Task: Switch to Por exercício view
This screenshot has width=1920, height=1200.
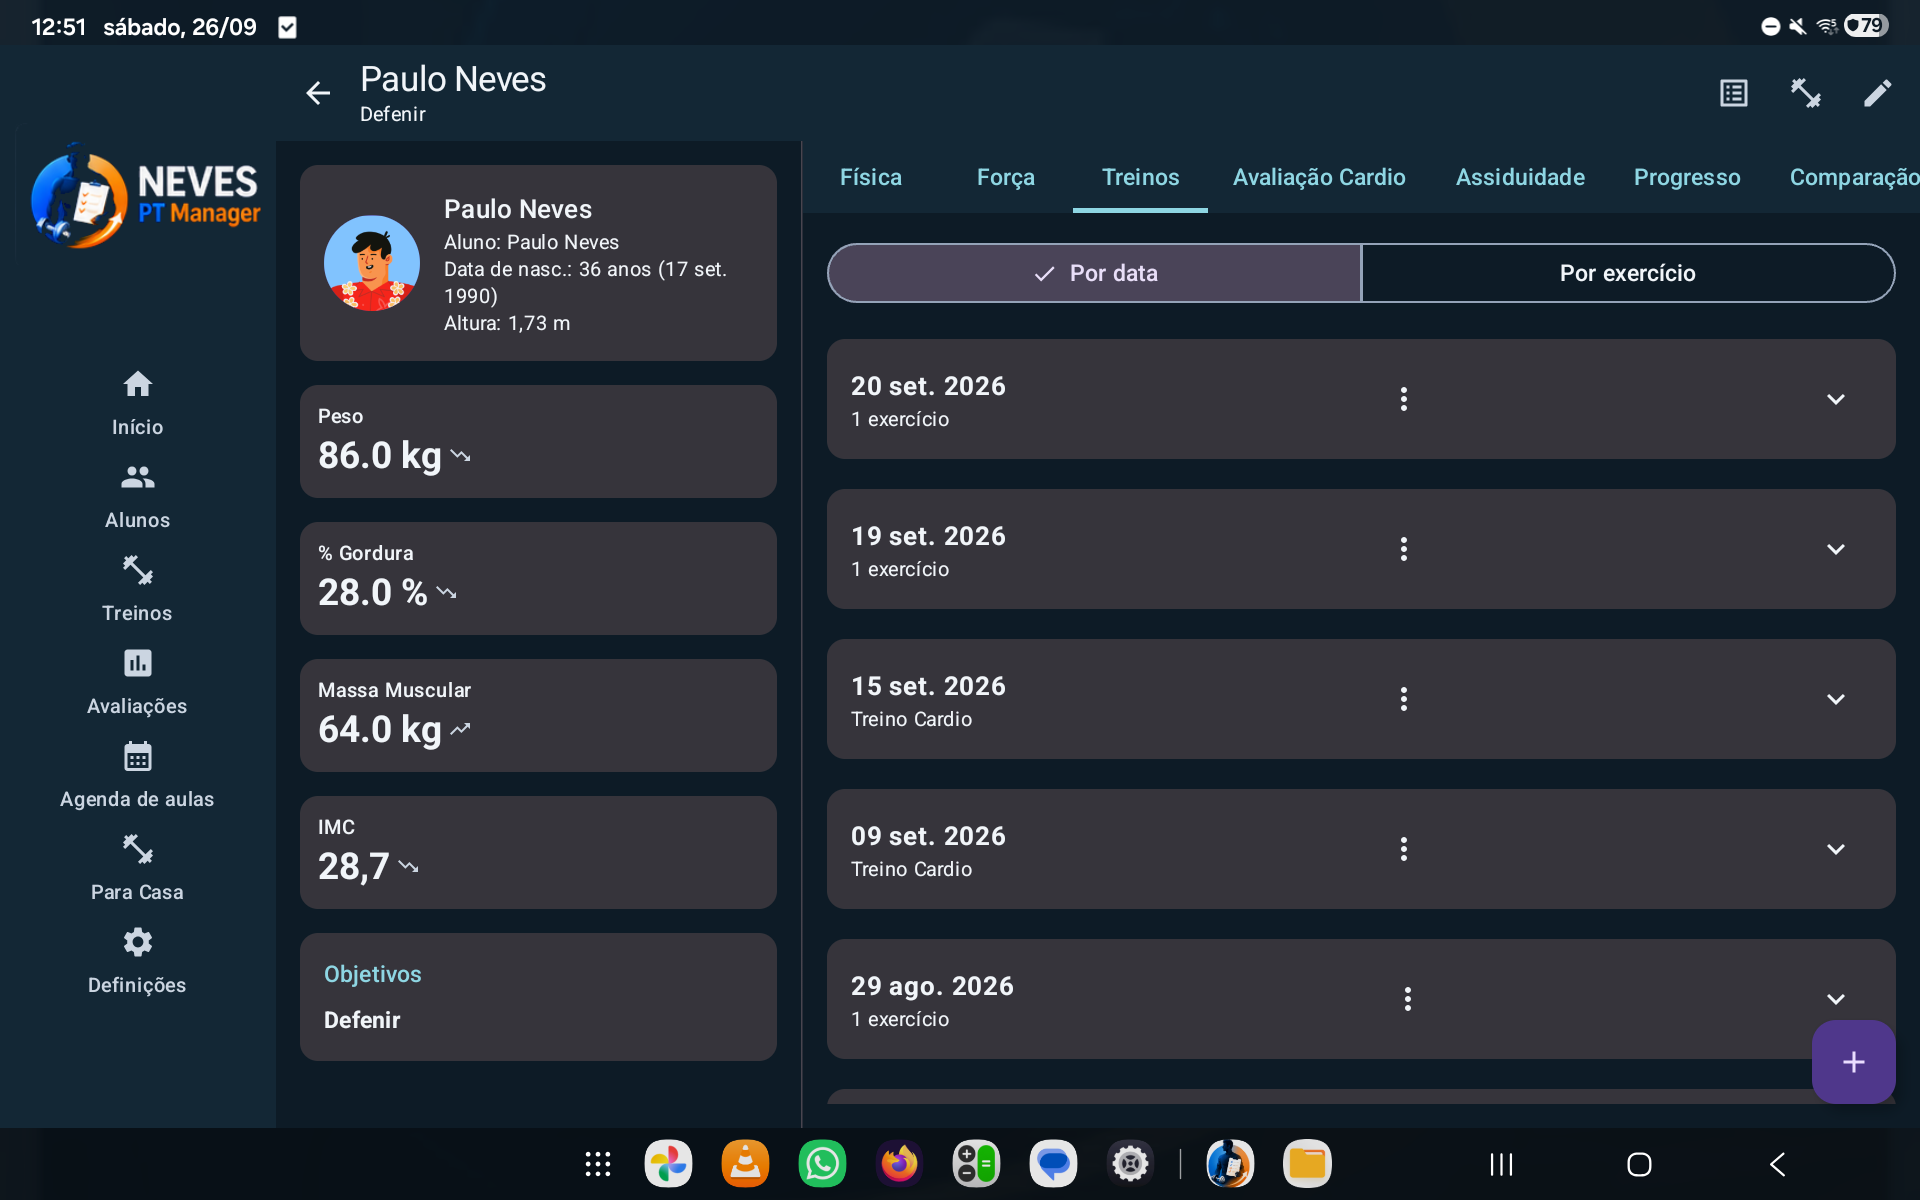Action: [1627, 273]
